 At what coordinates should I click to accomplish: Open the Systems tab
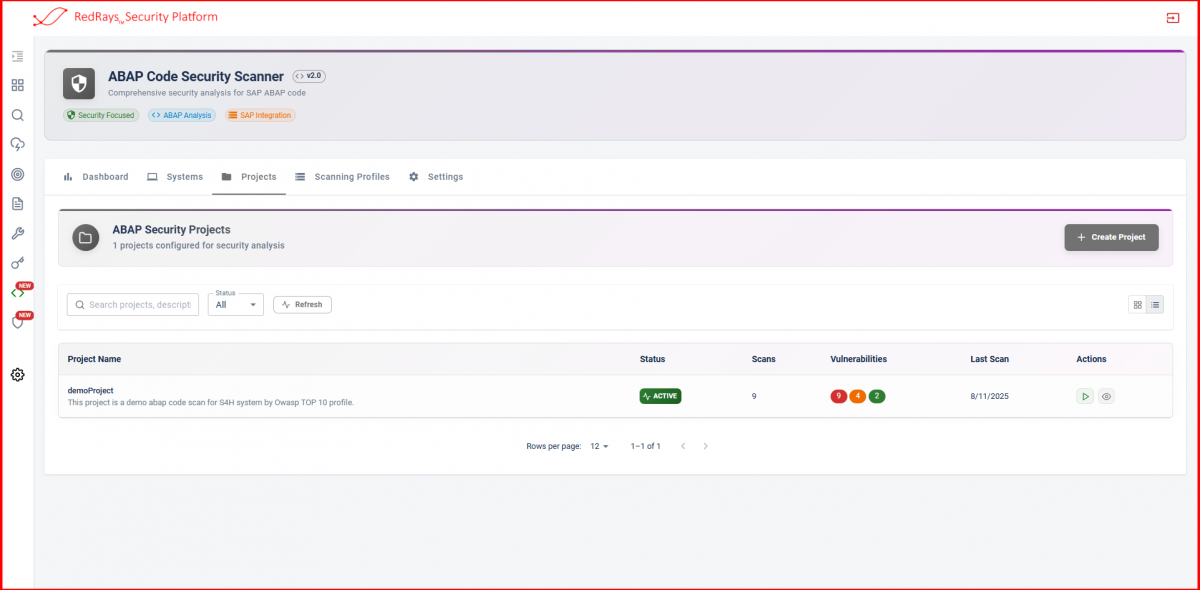(175, 177)
